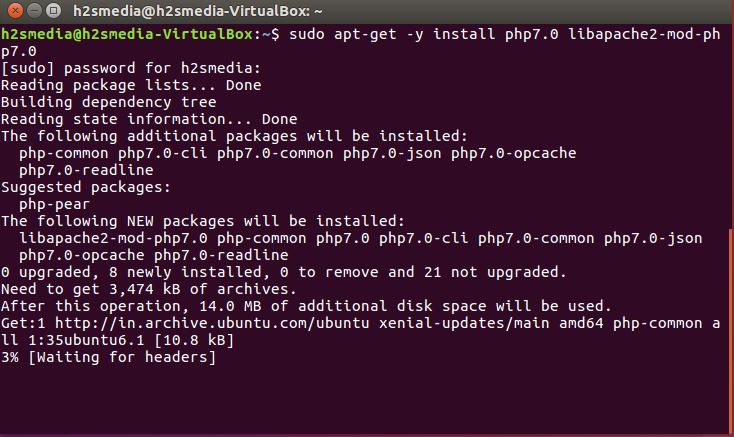Click the terminal's vertical scrollbar thumb
734x437 pixels.
[732, 329]
